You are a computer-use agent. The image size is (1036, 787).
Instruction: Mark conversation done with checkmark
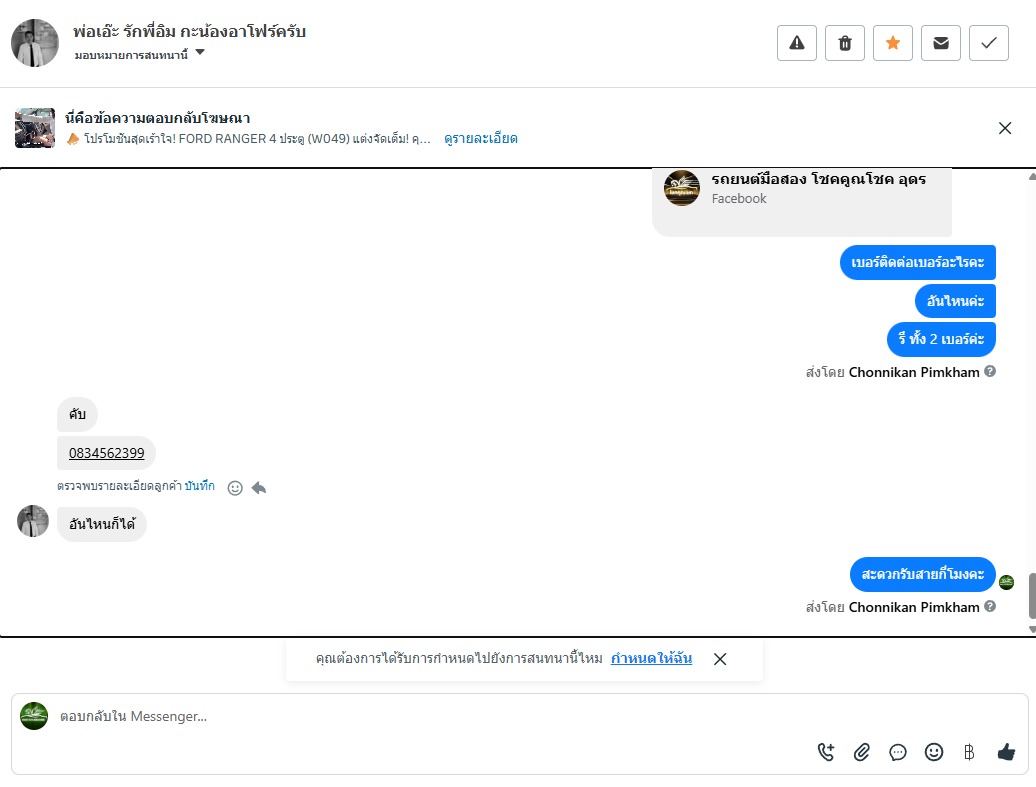989,43
